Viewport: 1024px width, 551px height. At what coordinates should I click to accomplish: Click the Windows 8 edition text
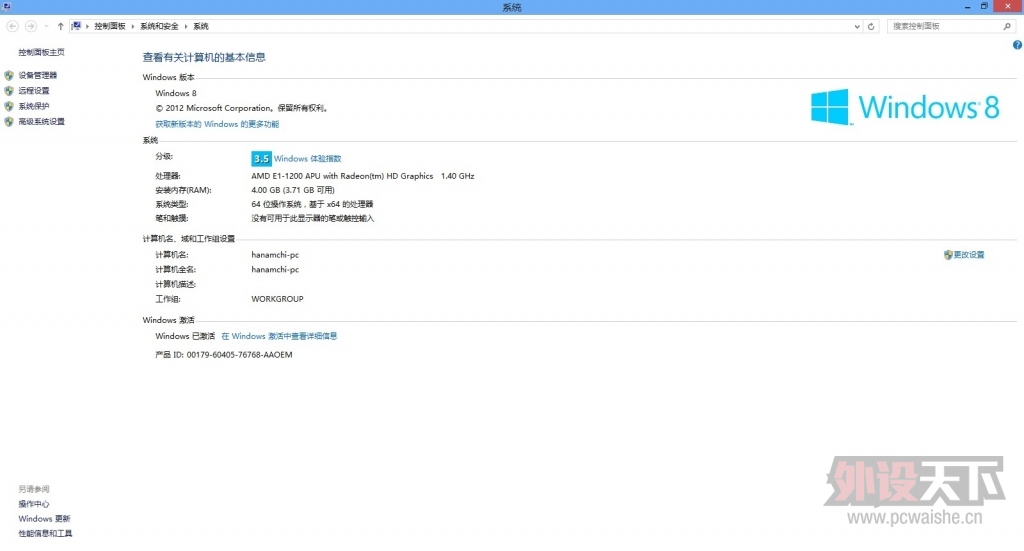point(176,93)
